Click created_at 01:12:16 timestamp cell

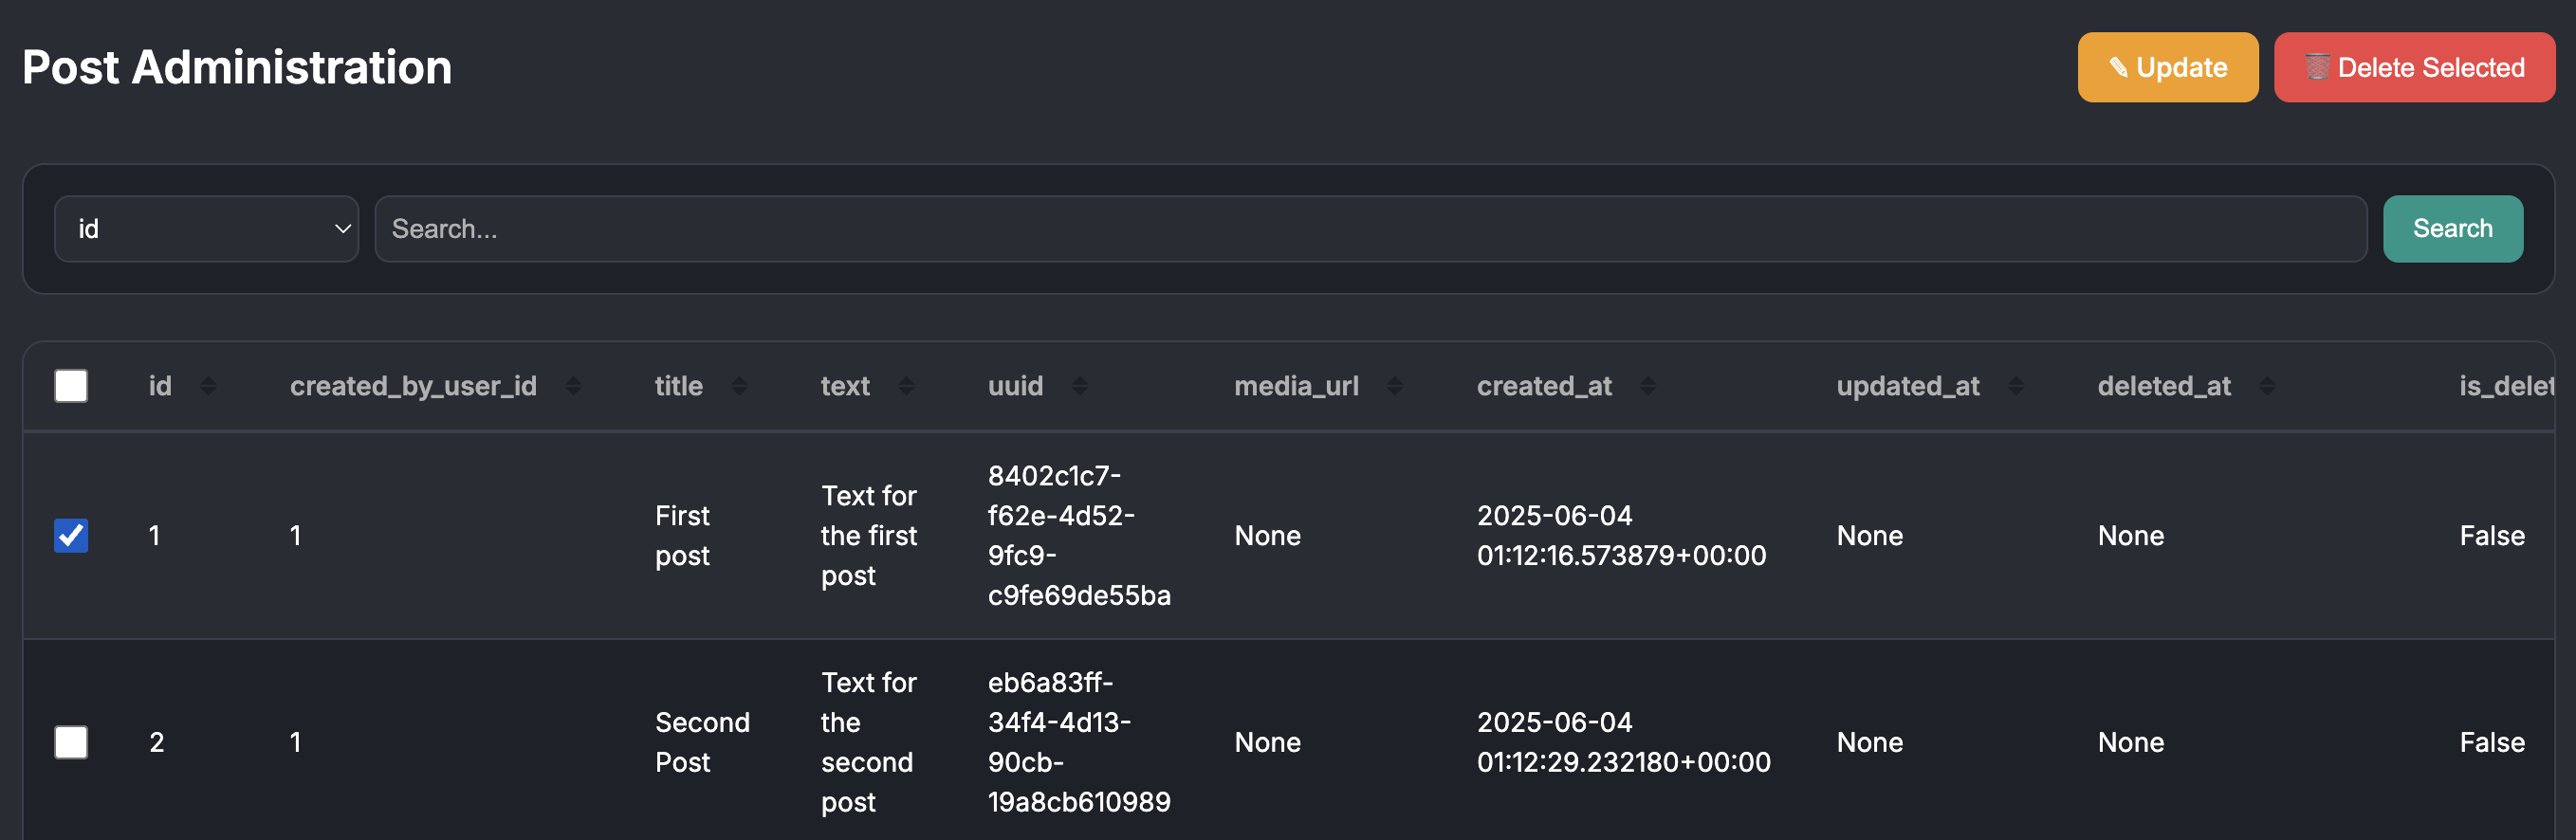coord(1622,535)
